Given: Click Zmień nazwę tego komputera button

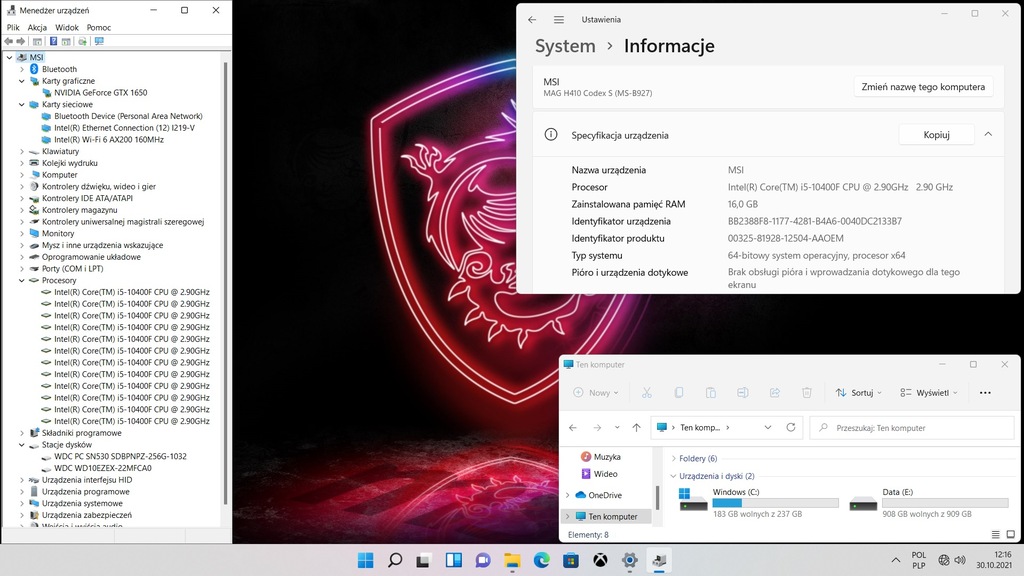Looking at the screenshot, I should point(923,87).
